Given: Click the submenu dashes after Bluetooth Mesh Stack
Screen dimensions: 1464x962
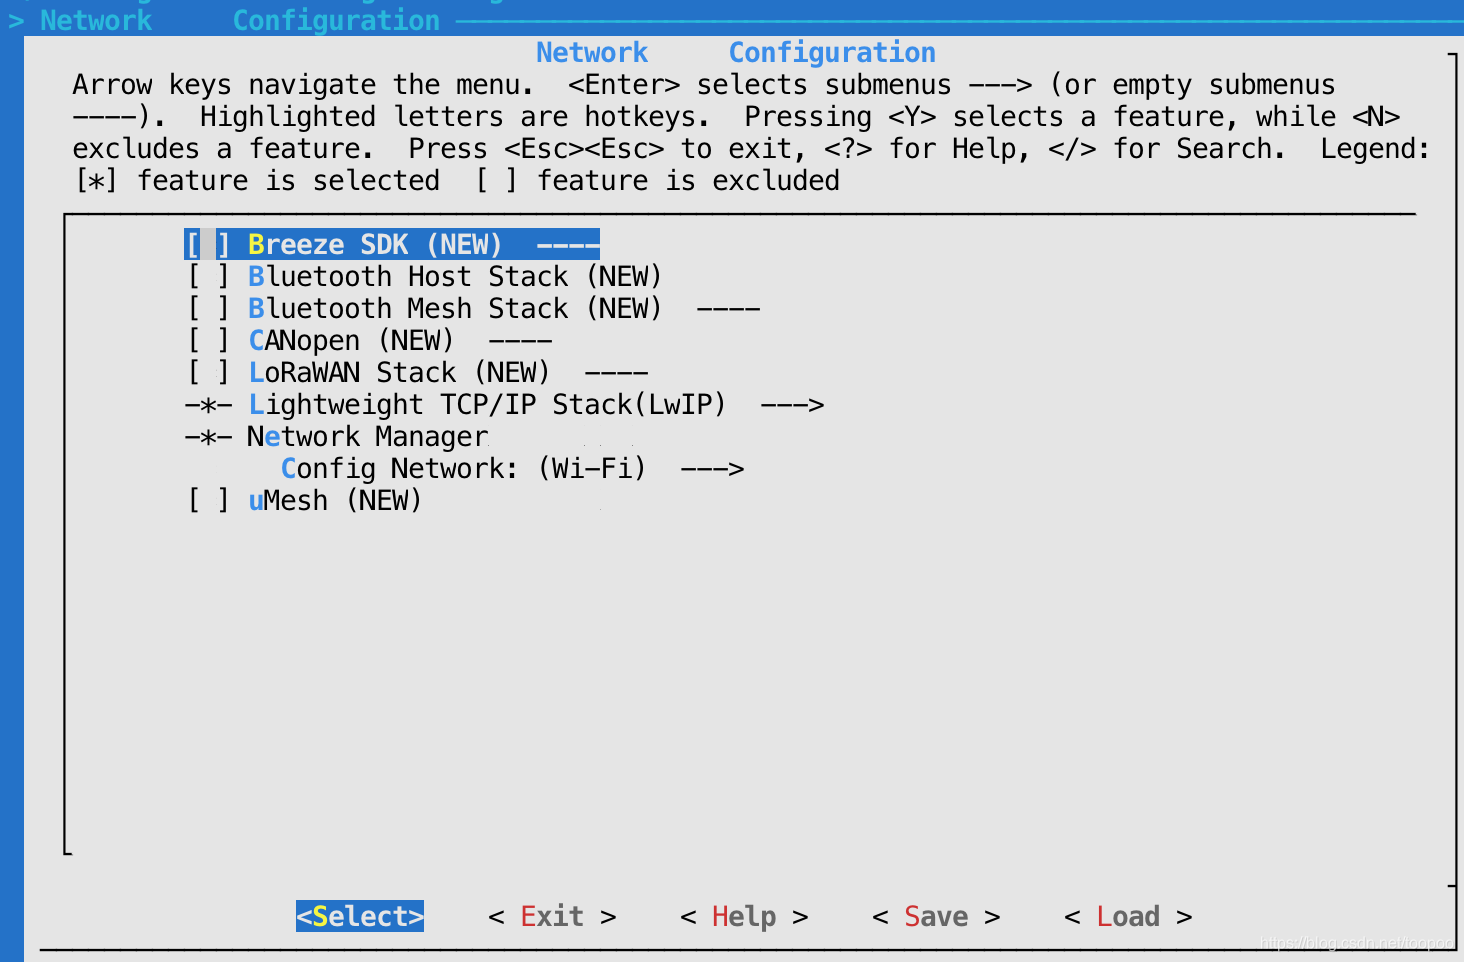Looking at the screenshot, I should coord(728,309).
